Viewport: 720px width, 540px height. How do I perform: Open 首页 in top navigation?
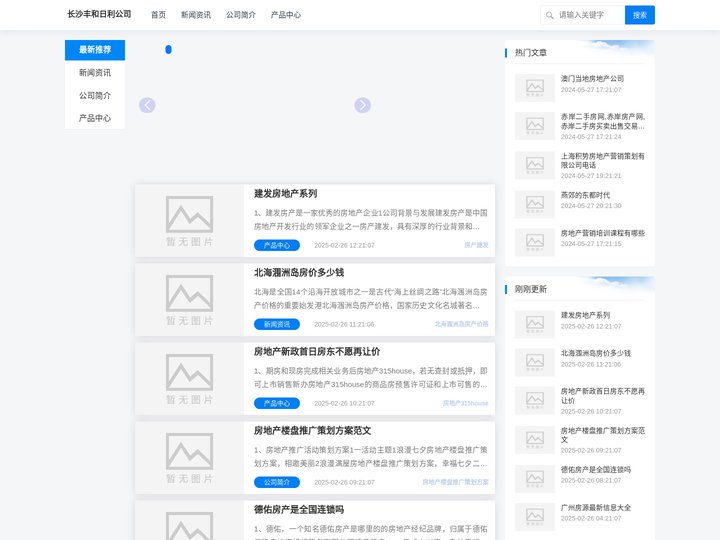(158, 15)
